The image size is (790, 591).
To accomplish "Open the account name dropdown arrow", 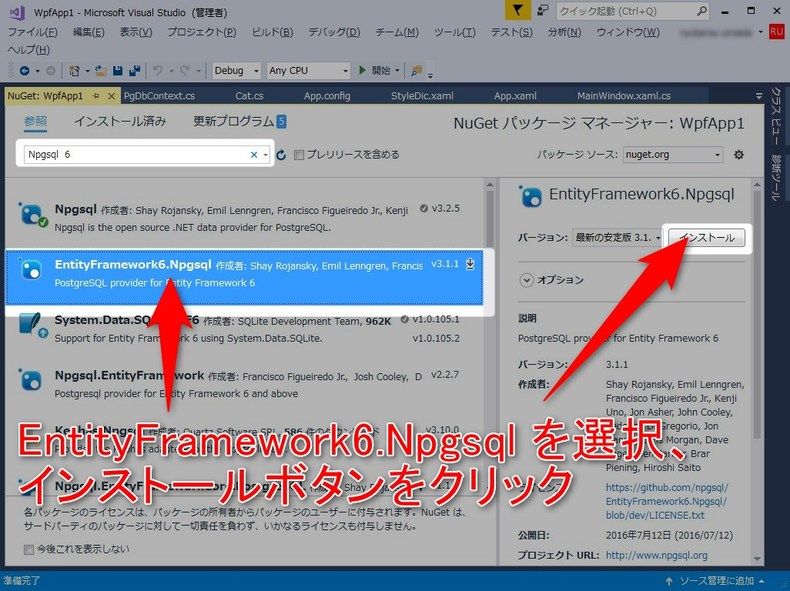I will point(760,32).
